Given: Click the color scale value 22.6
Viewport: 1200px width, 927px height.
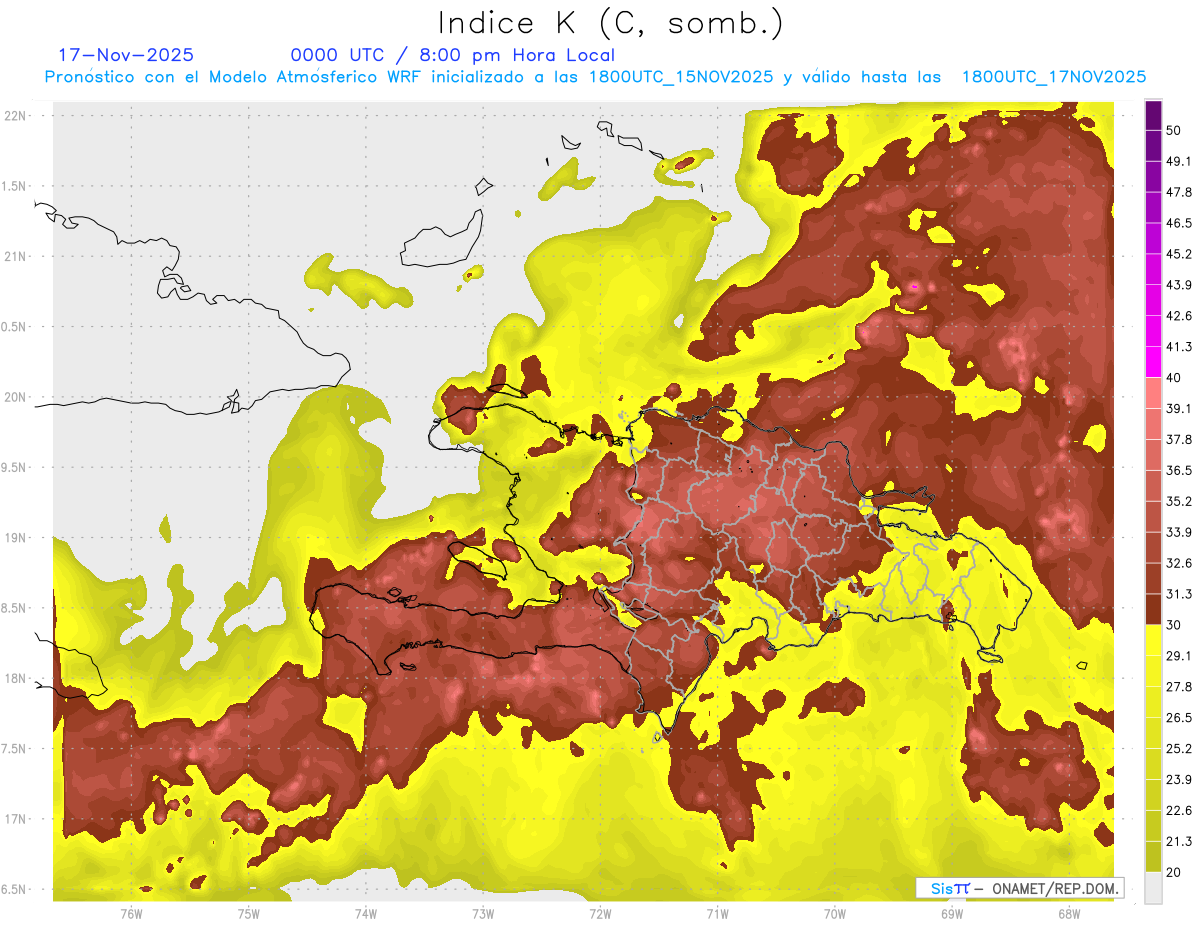Looking at the screenshot, I should tap(1179, 811).
